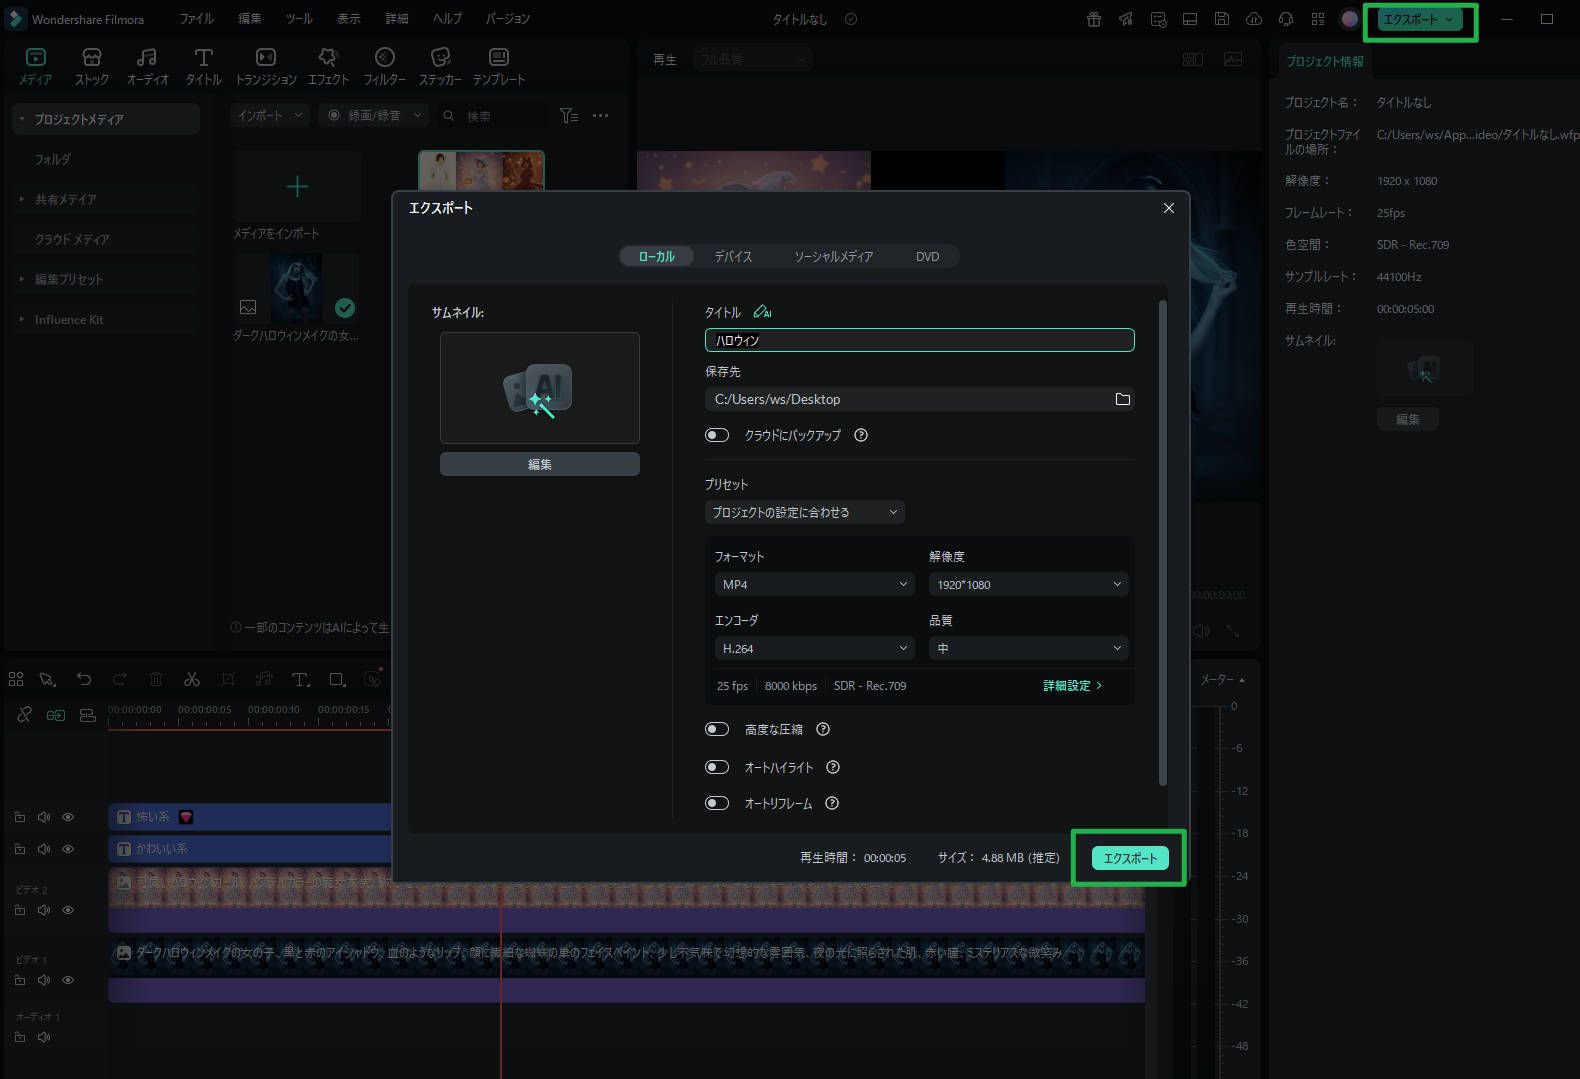
Task: Turn on the 高度な圧縮 switch
Action: (717, 729)
